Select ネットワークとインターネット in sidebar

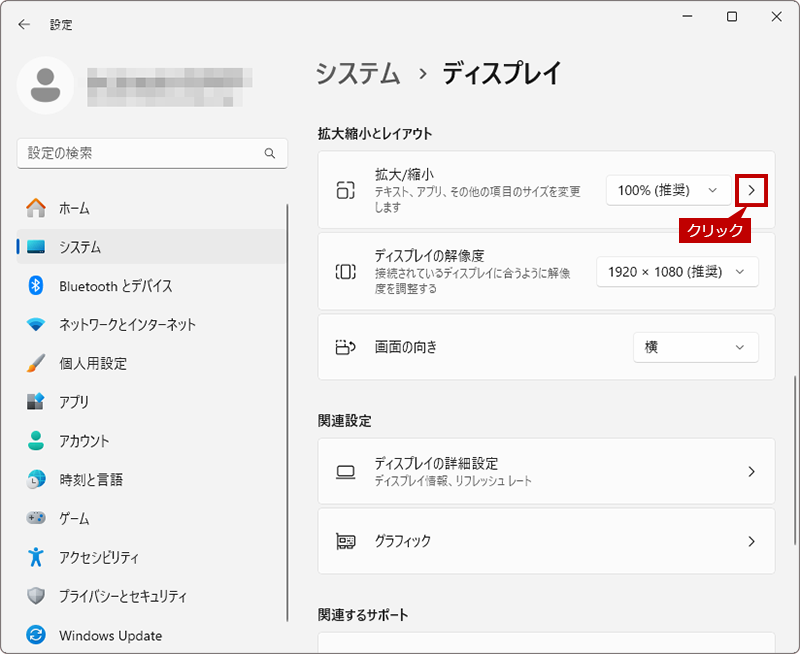[x=152, y=324]
